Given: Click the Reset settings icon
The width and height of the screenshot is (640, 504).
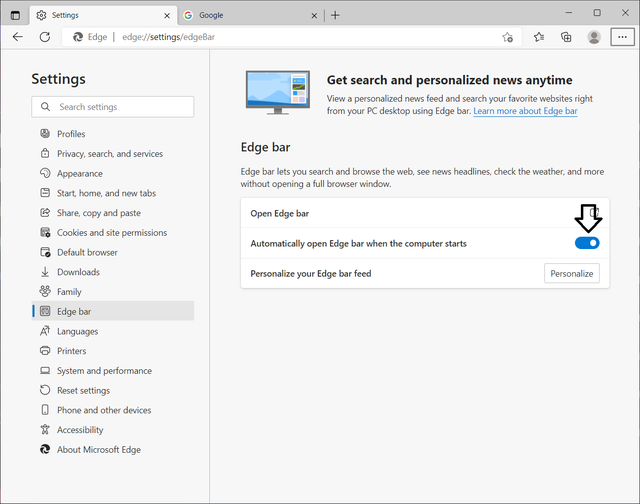Looking at the screenshot, I should click(45, 390).
